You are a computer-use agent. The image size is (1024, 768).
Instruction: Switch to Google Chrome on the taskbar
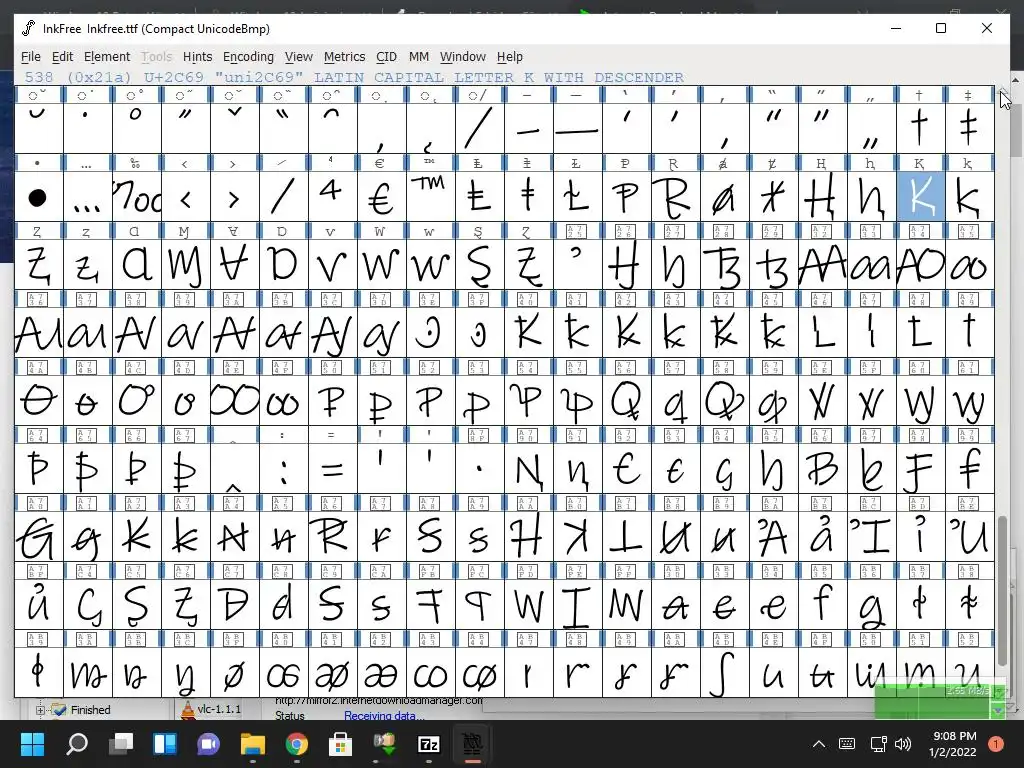tap(296, 744)
